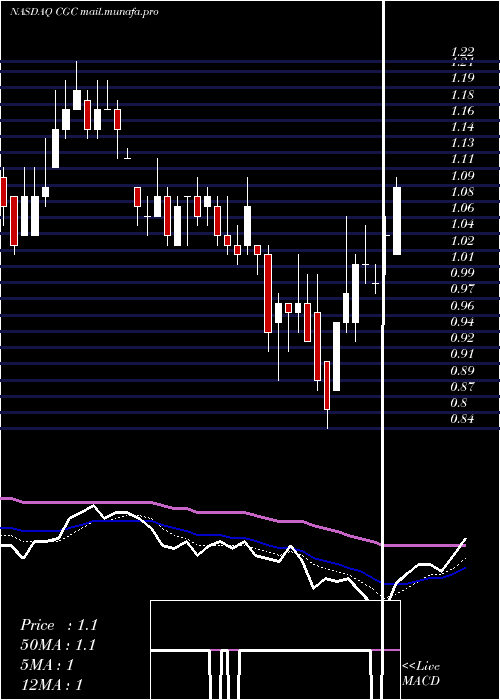Click the 0.97 price level label
The image size is (500, 700).
(462, 289)
